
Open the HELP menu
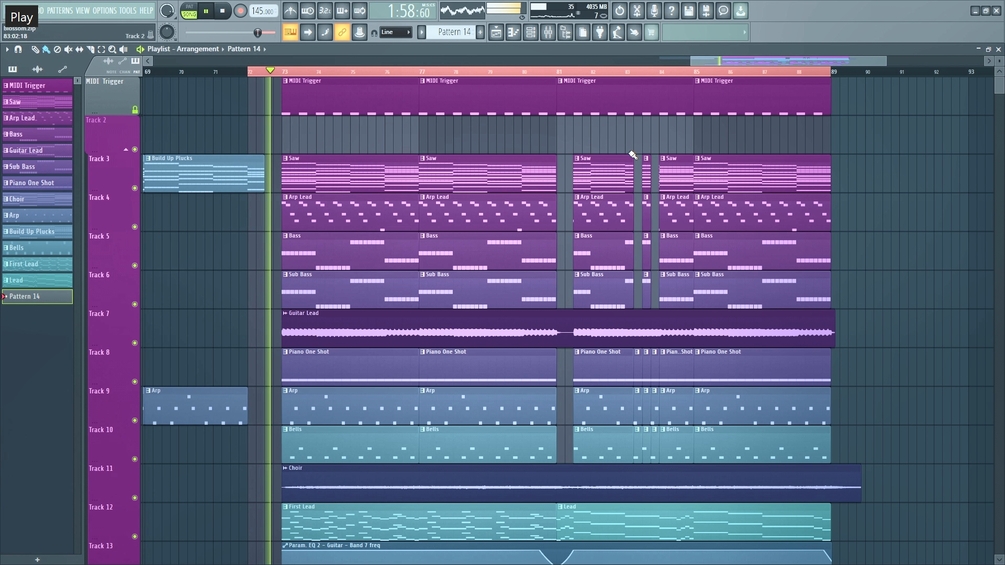pyautogui.click(x=146, y=11)
